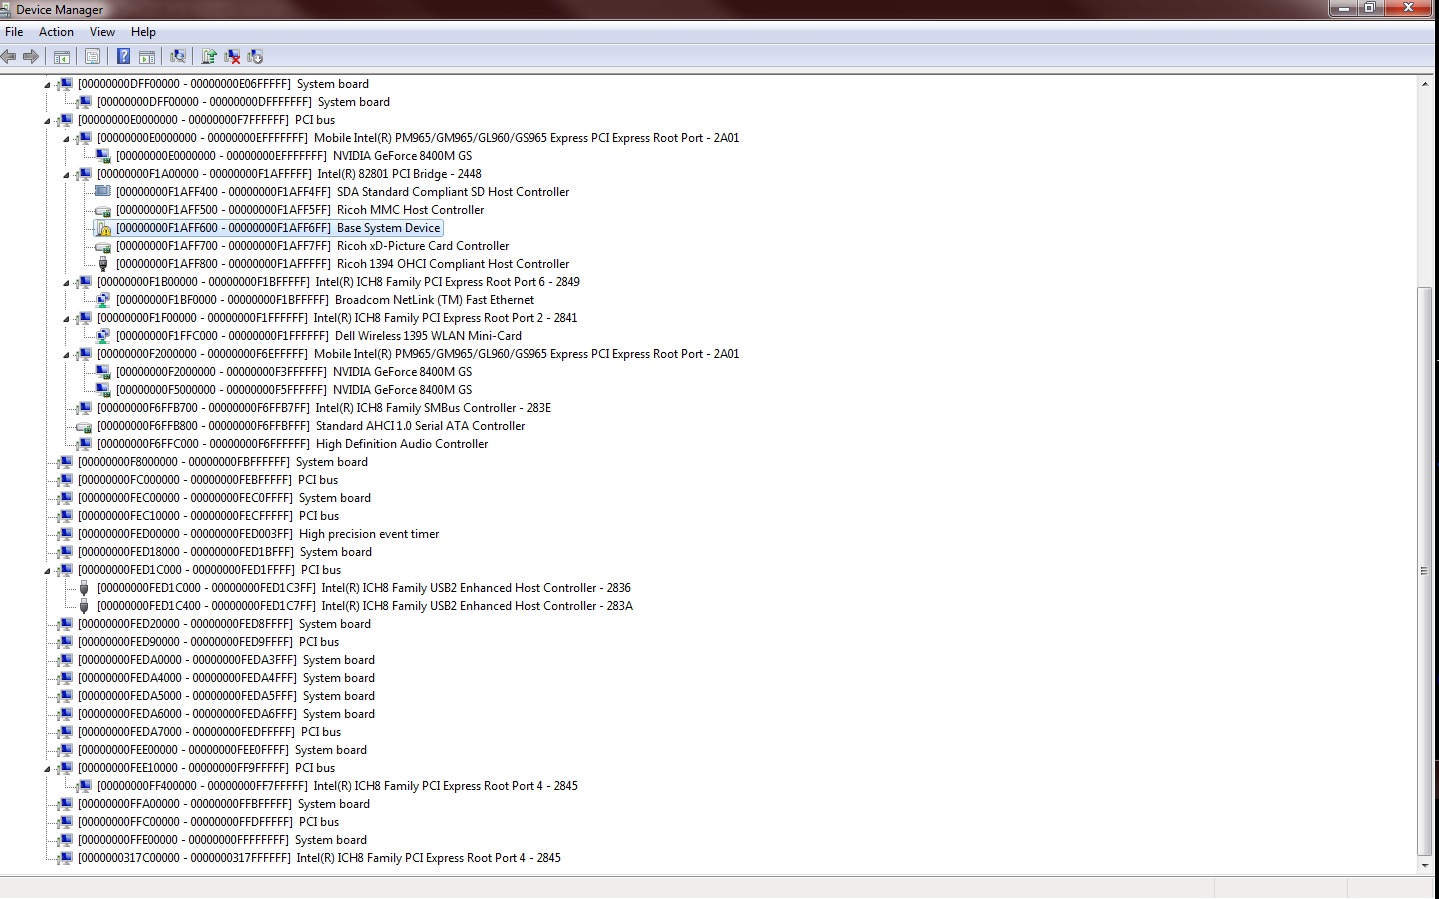Collapse Root Port 2A01 node at F2000000
This screenshot has width=1439, height=899.
pyautogui.click(x=66, y=355)
